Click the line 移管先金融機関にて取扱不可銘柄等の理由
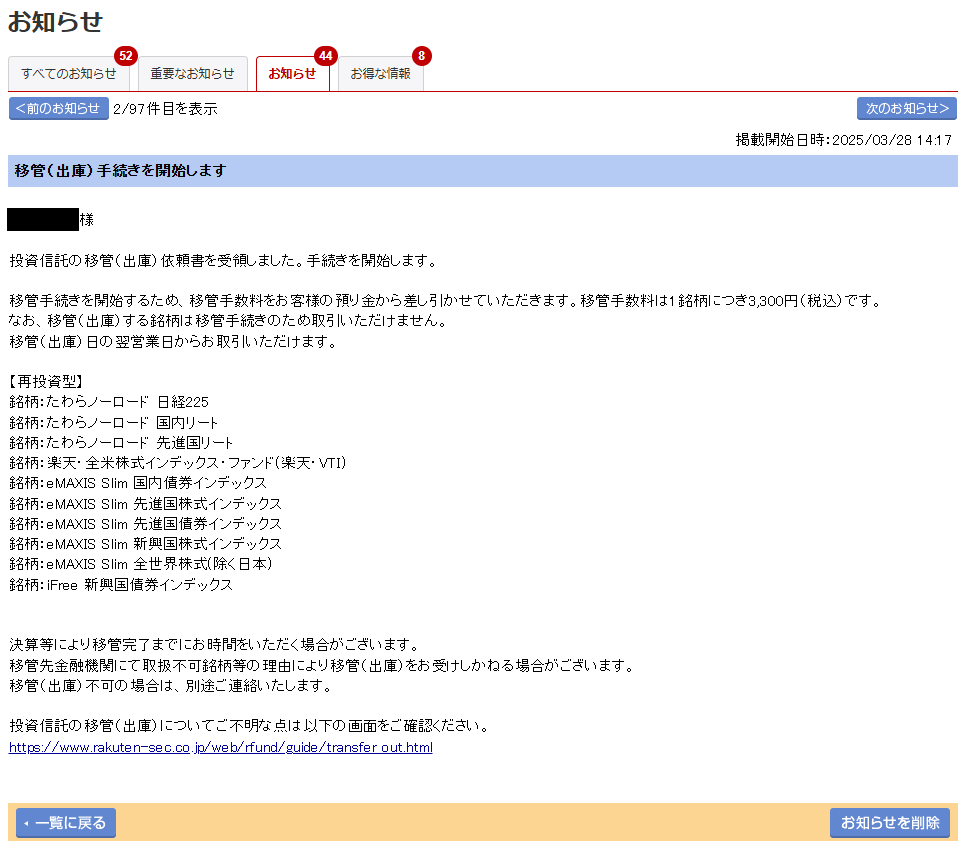The height and width of the screenshot is (854, 967). [323, 665]
